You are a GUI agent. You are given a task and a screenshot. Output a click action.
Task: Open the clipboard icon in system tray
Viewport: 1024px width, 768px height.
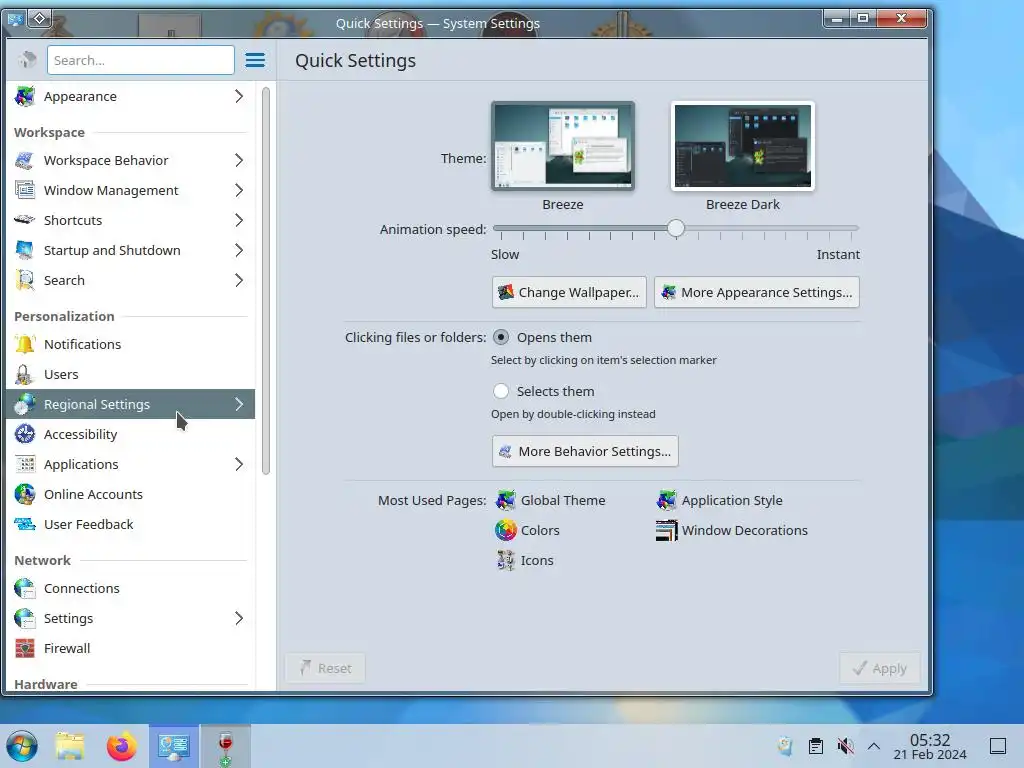pyautogui.click(x=816, y=746)
